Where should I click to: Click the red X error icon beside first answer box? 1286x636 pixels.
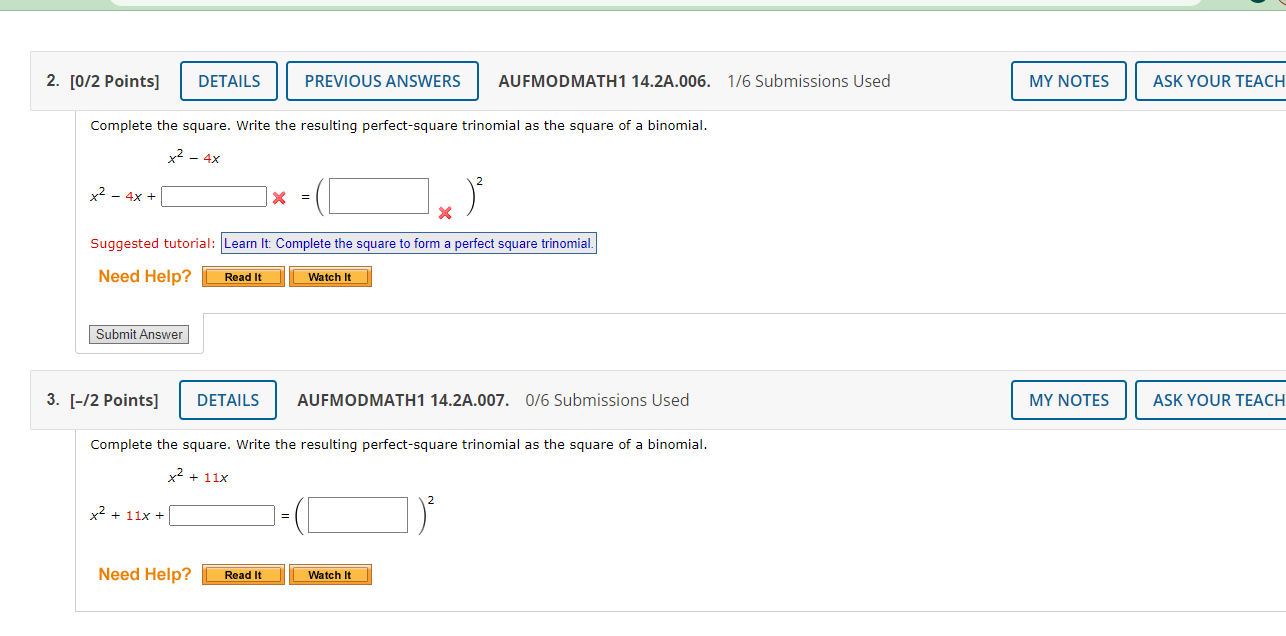pos(277,197)
